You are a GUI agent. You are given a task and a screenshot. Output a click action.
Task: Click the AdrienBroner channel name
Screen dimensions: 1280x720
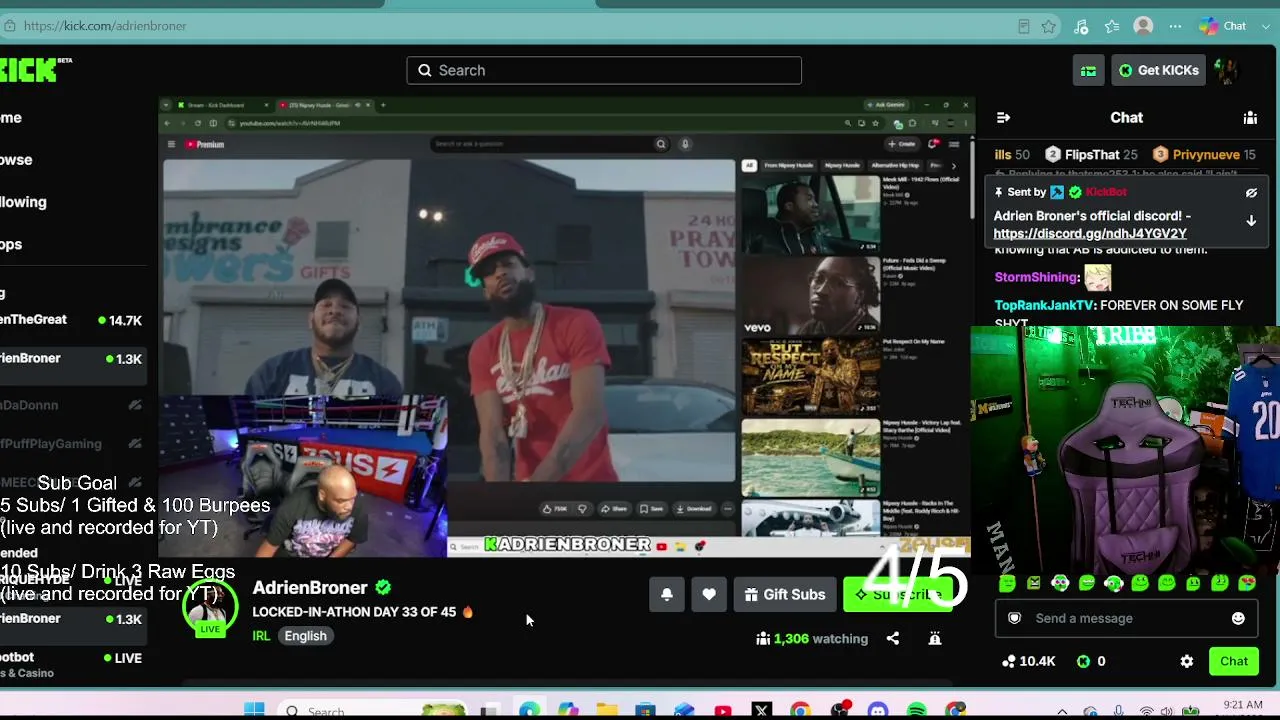(310, 588)
